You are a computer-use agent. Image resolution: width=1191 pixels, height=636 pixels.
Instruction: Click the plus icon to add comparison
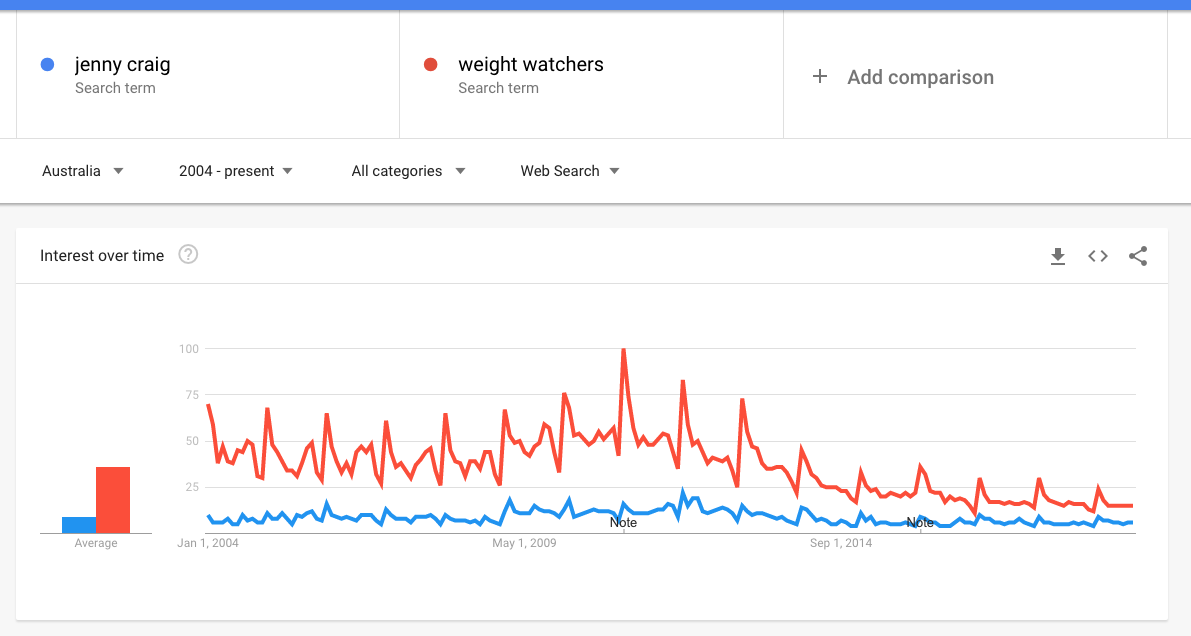tap(820, 77)
